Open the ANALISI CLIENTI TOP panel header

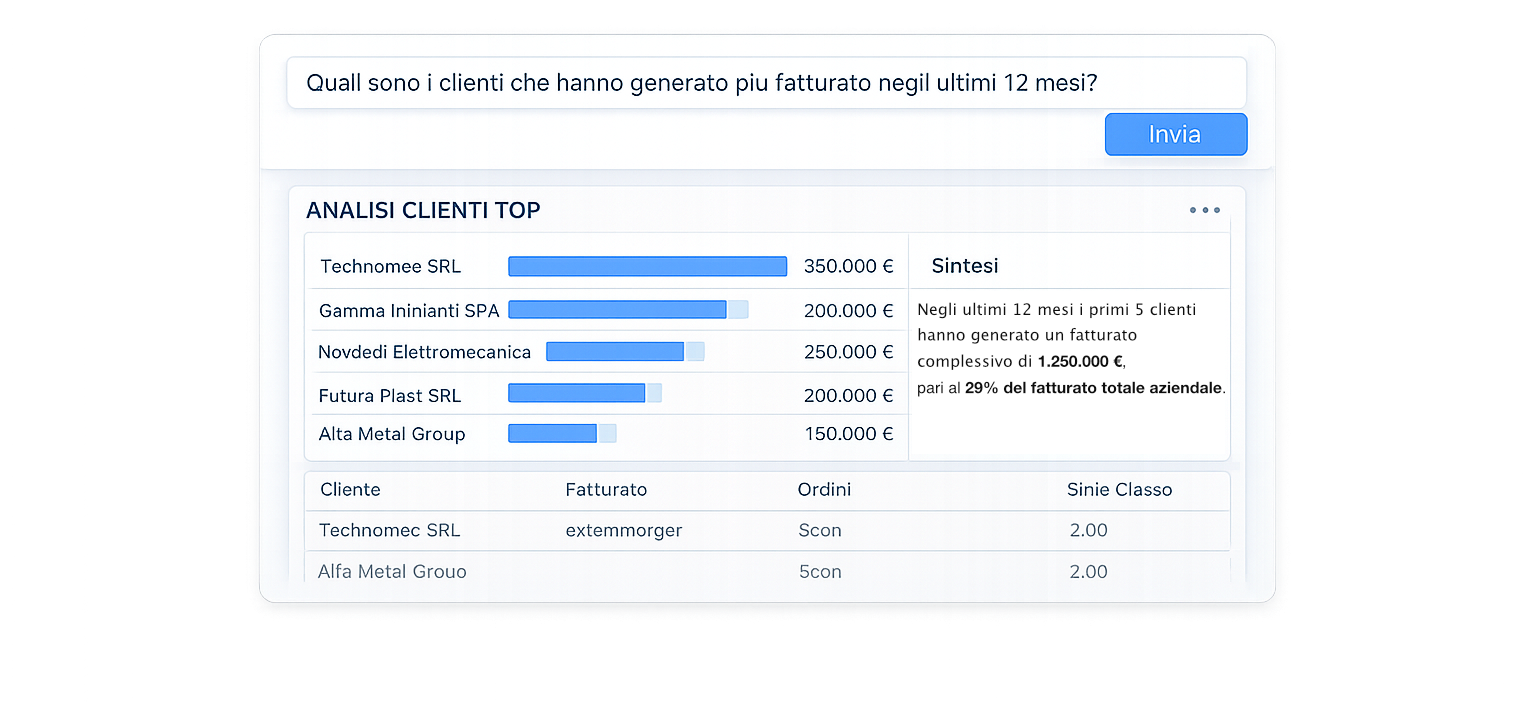point(423,211)
